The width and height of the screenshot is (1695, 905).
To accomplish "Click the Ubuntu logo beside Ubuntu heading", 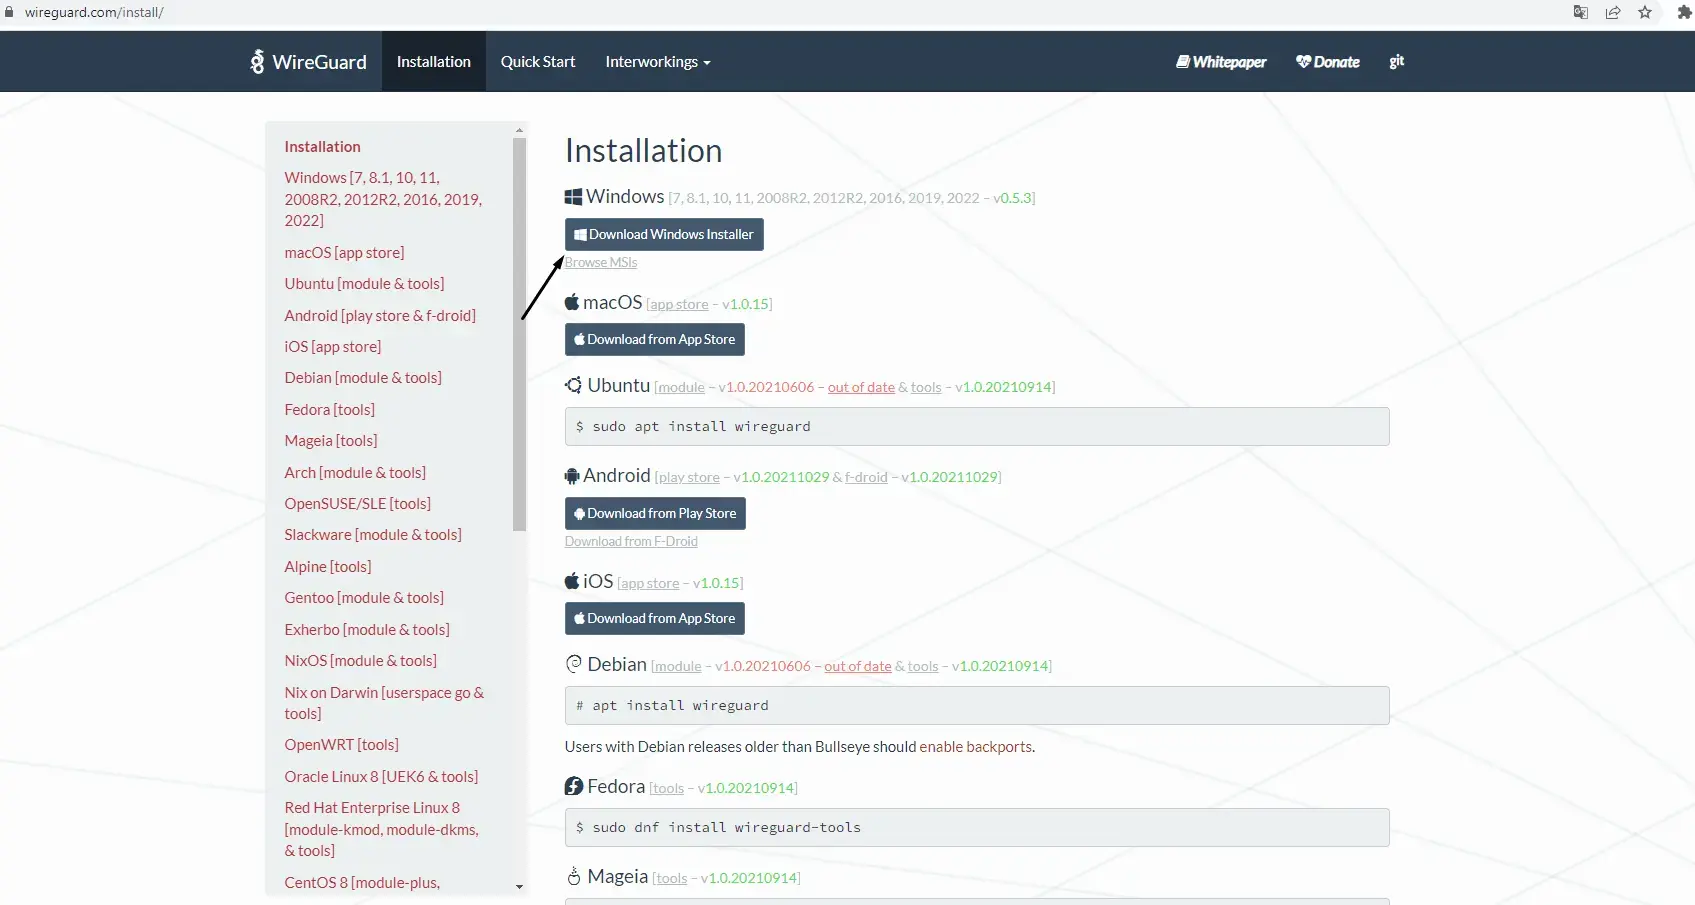I will (573, 385).
